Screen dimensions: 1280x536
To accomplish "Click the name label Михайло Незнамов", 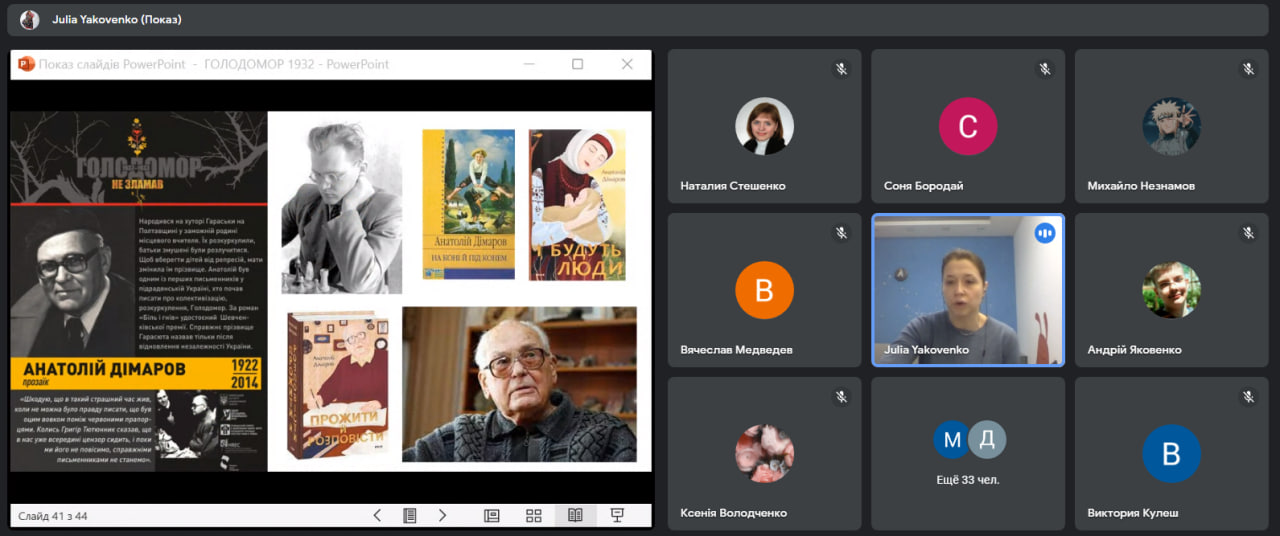I will [x=1141, y=186].
